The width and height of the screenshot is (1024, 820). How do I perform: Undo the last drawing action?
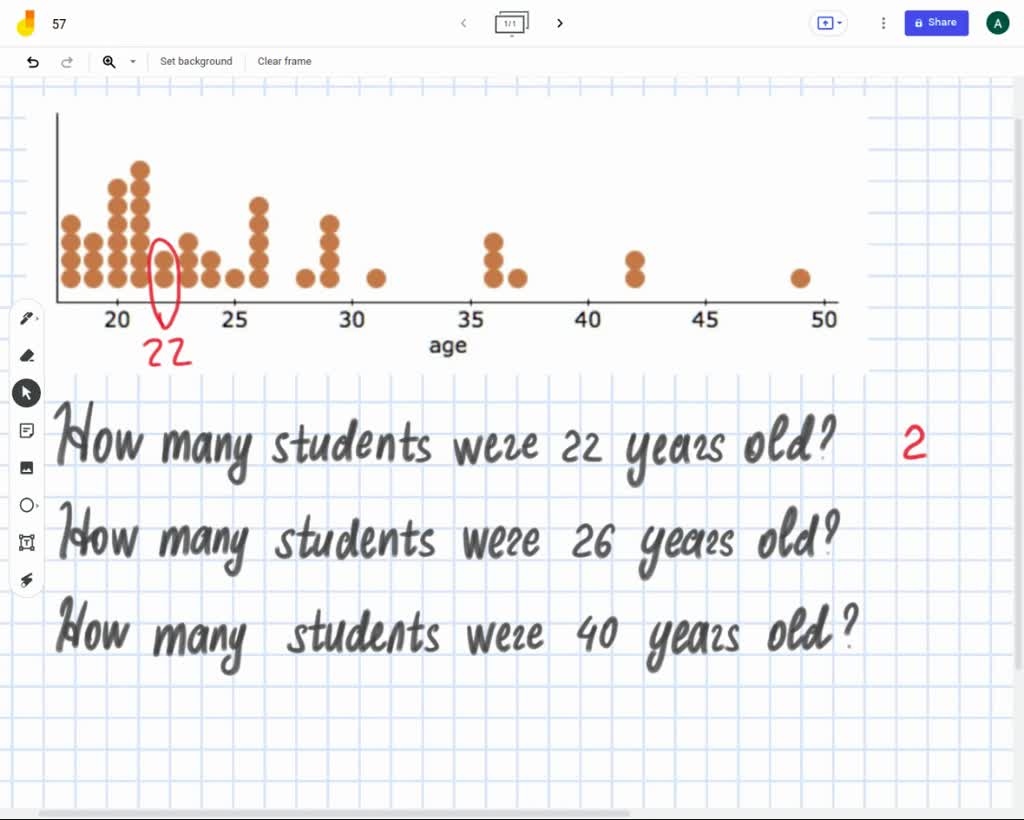click(31, 61)
